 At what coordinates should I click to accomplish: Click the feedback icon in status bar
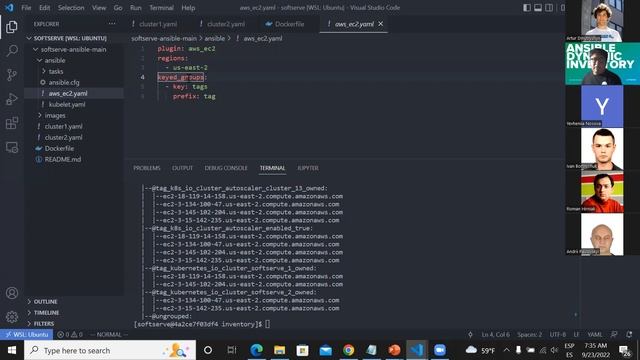click(x=614, y=334)
